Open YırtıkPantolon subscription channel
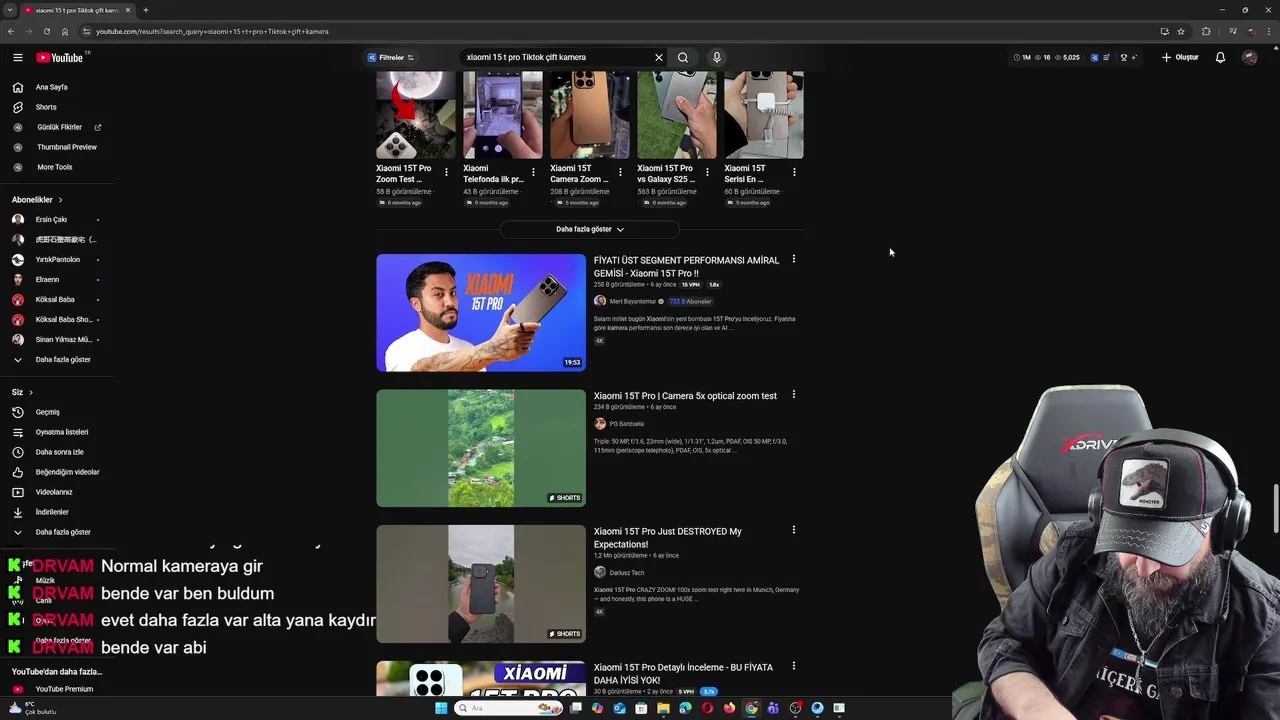This screenshot has width=1280, height=720. [x=57, y=260]
